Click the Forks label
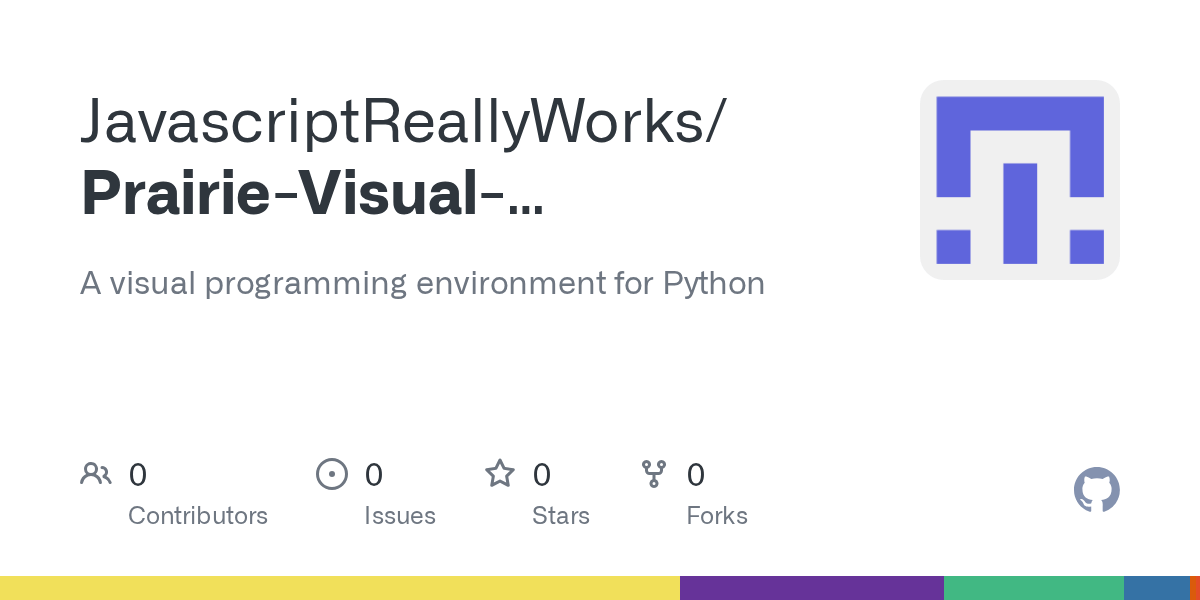Viewport: 1200px width, 600px height. coord(717,516)
